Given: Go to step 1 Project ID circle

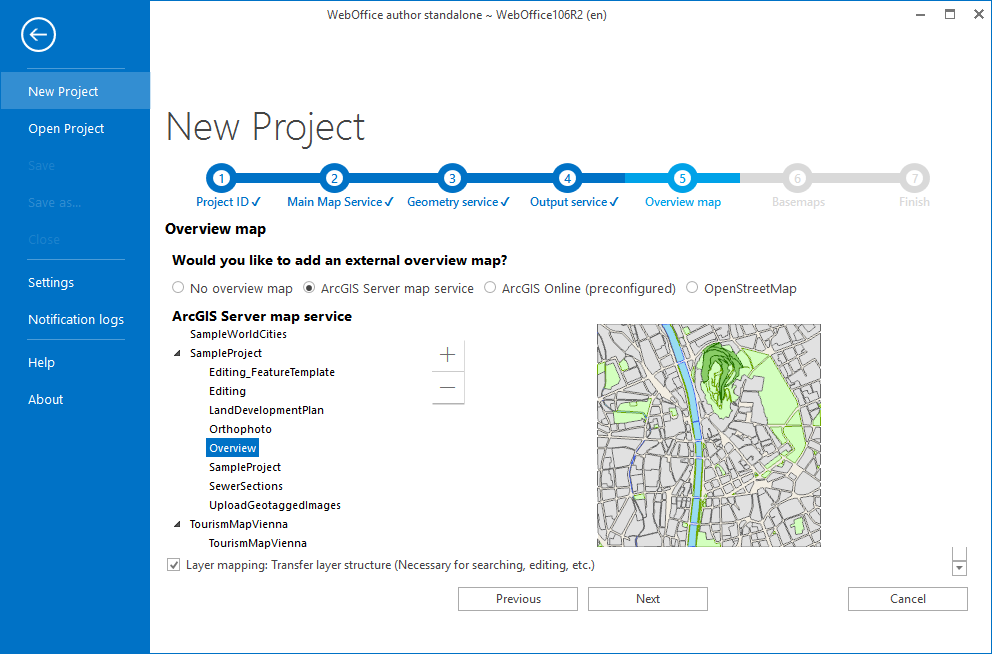Looking at the screenshot, I should coord(221,179).
